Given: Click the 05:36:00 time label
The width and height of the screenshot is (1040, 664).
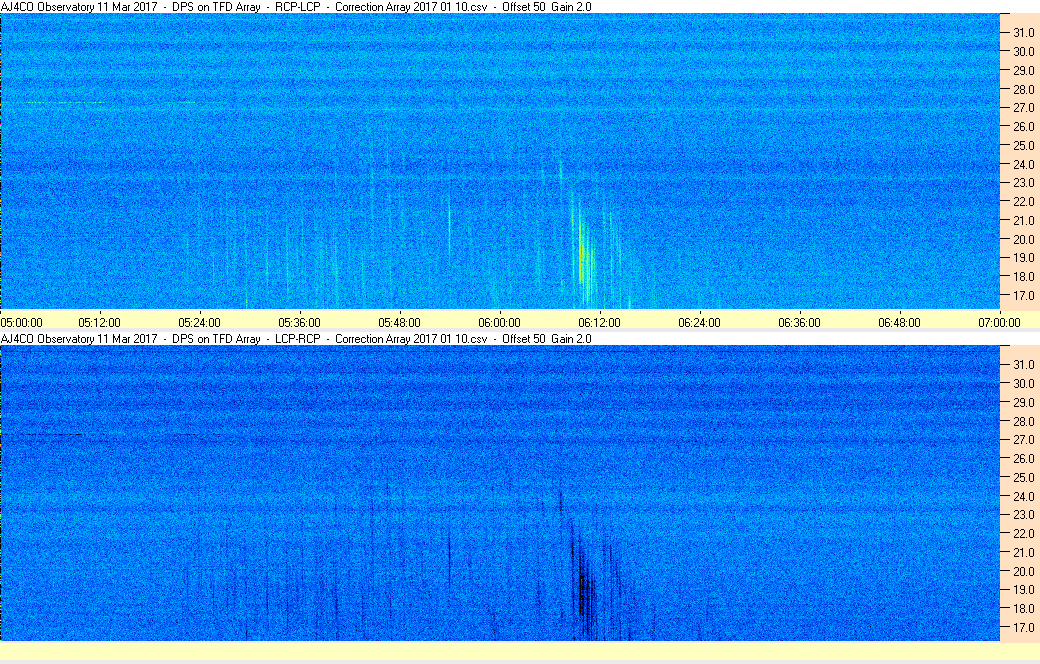Looking at the screenshot, I should 299,322.
